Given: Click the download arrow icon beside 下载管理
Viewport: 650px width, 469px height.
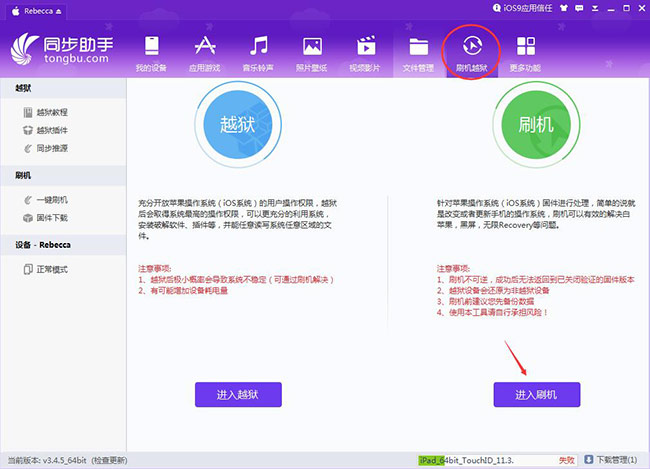Looking at the screenshot, I should pyautogui.click(x=589, y=459).
